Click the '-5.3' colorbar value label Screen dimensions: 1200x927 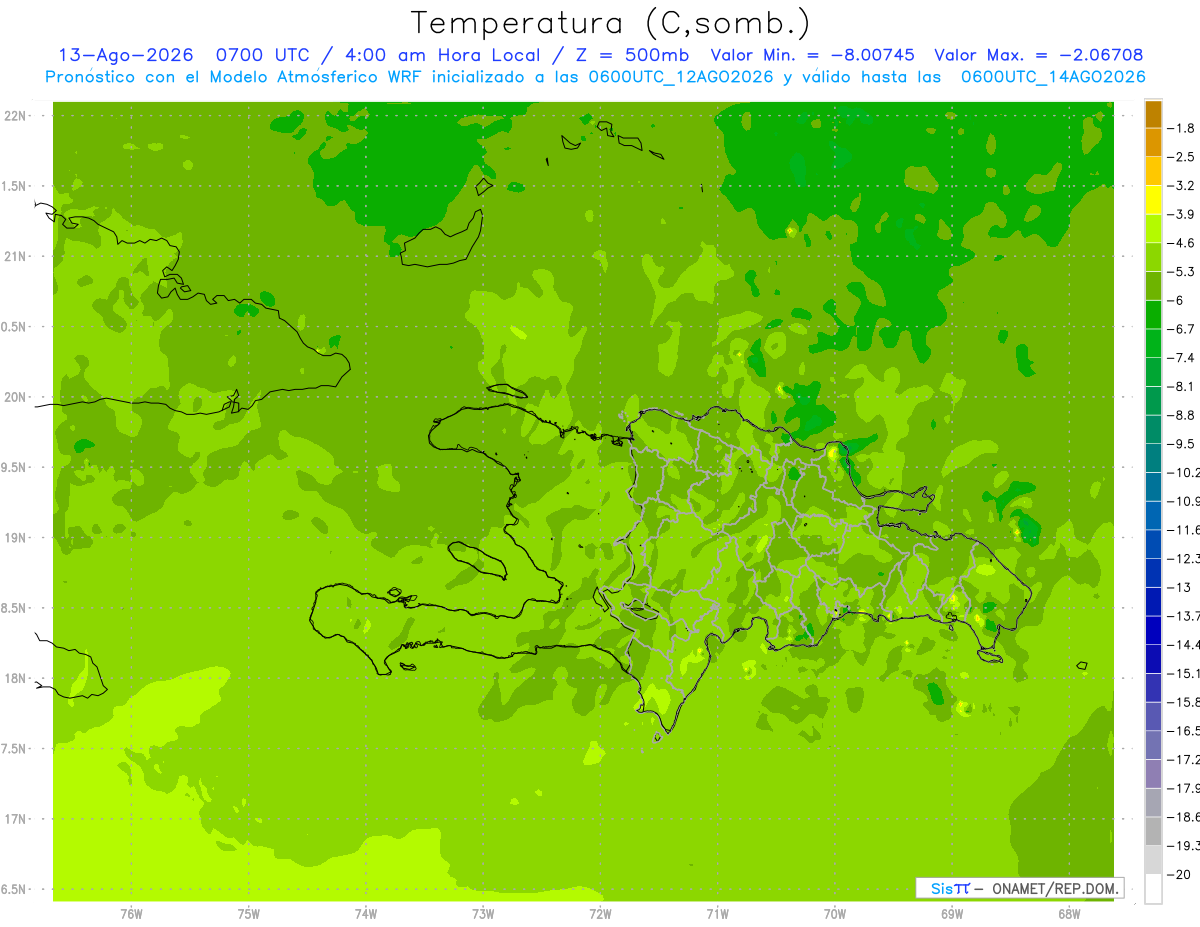point(1181,271)
